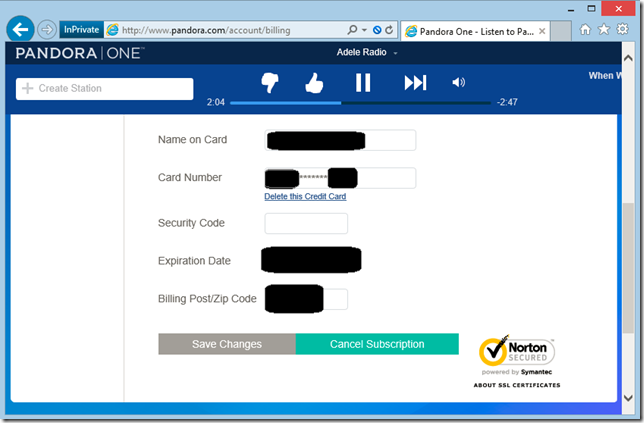Open the address bar autocomplete dropdown arrow
The height and width of the screenshot is (423, 644).
click(364, 30)
